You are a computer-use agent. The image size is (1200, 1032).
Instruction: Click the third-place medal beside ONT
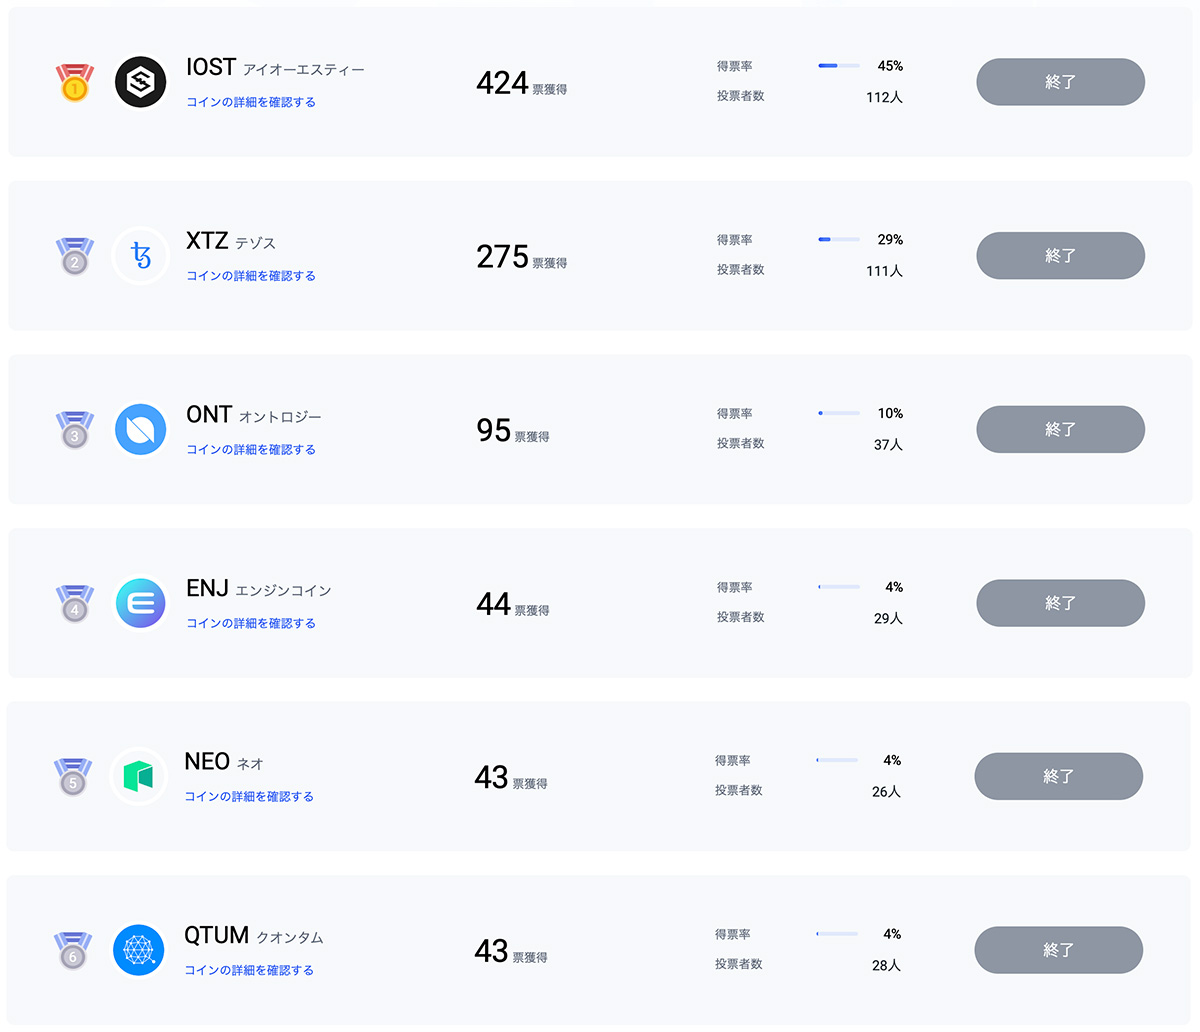(75, 430)
